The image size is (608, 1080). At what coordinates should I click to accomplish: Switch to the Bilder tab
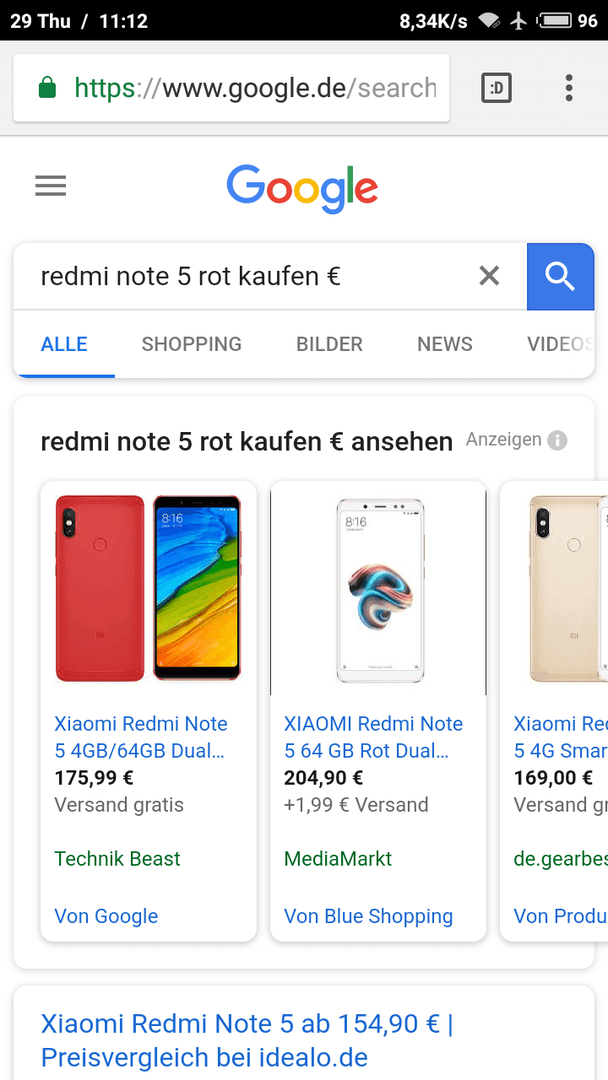pyautogui.click(x=329, y=344)
